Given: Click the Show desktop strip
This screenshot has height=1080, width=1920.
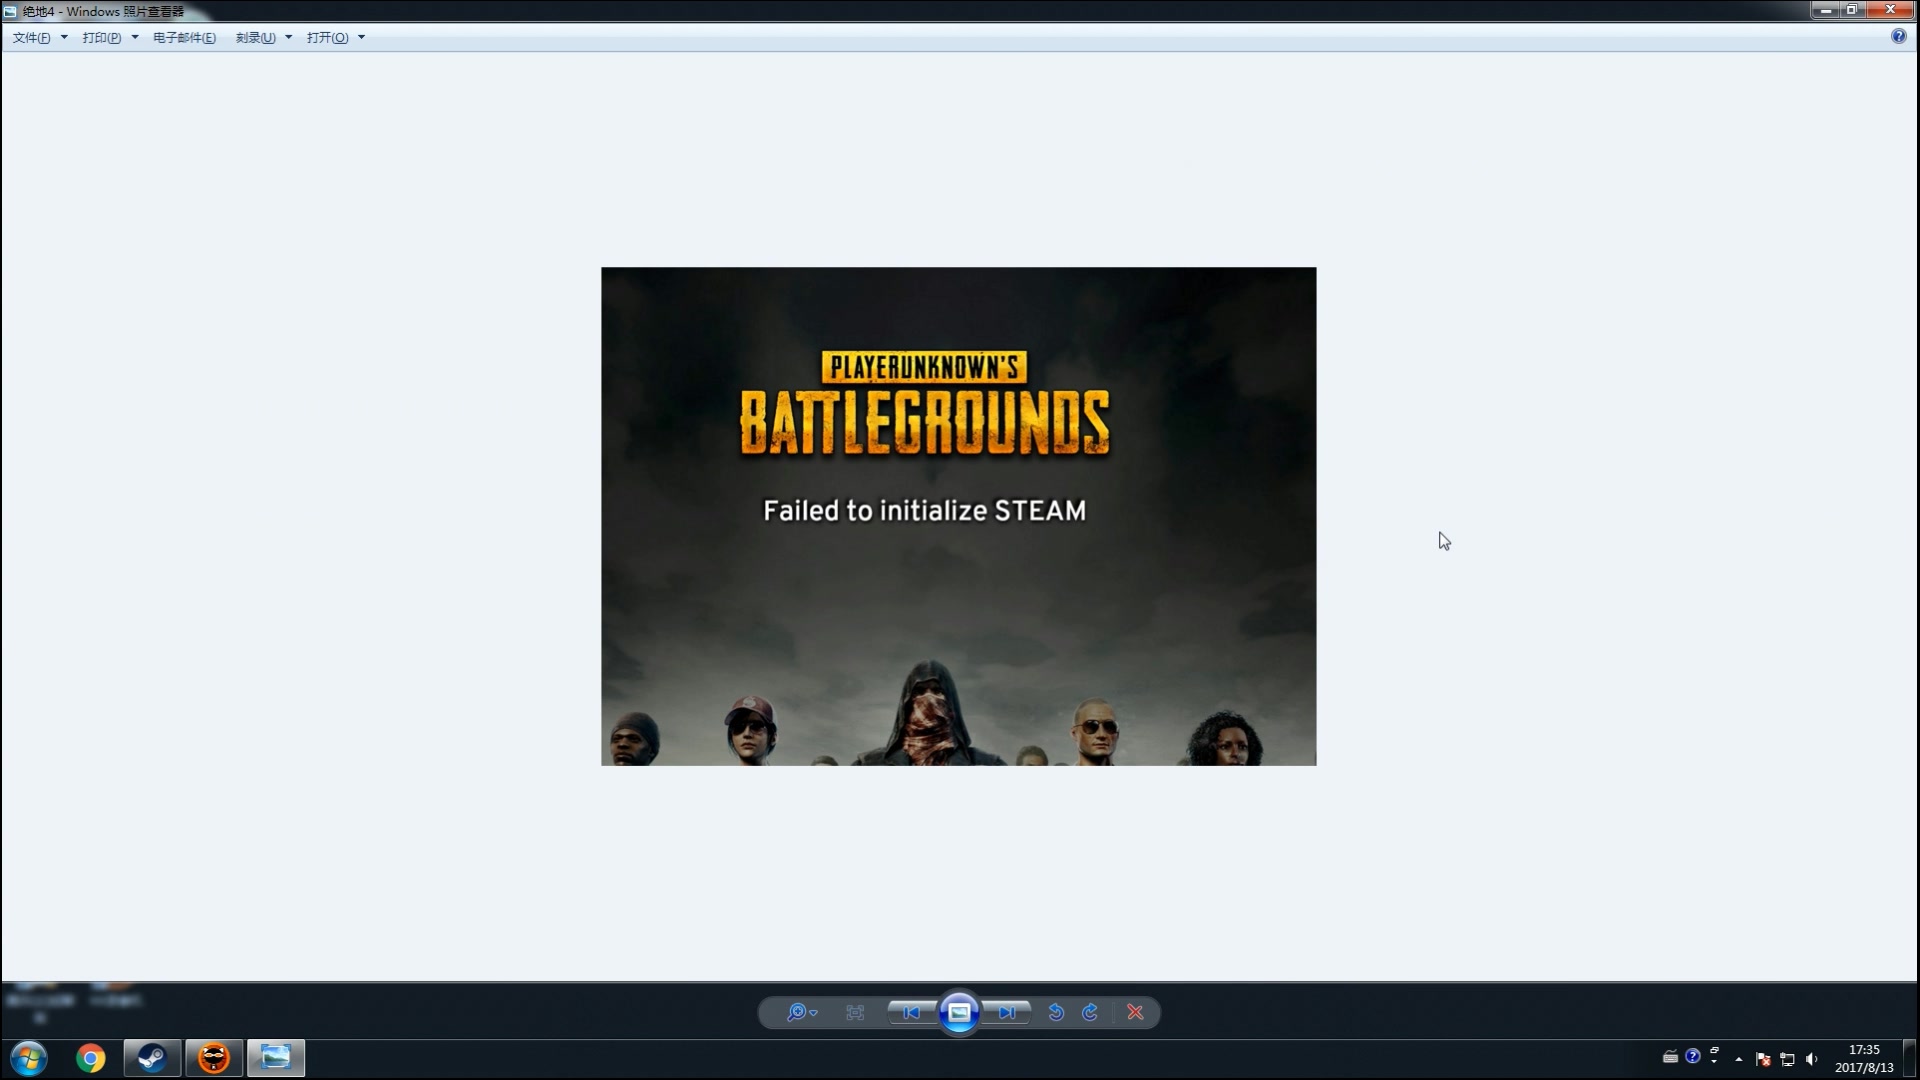Looking at the screenshot, I should click(1911, 1059).
